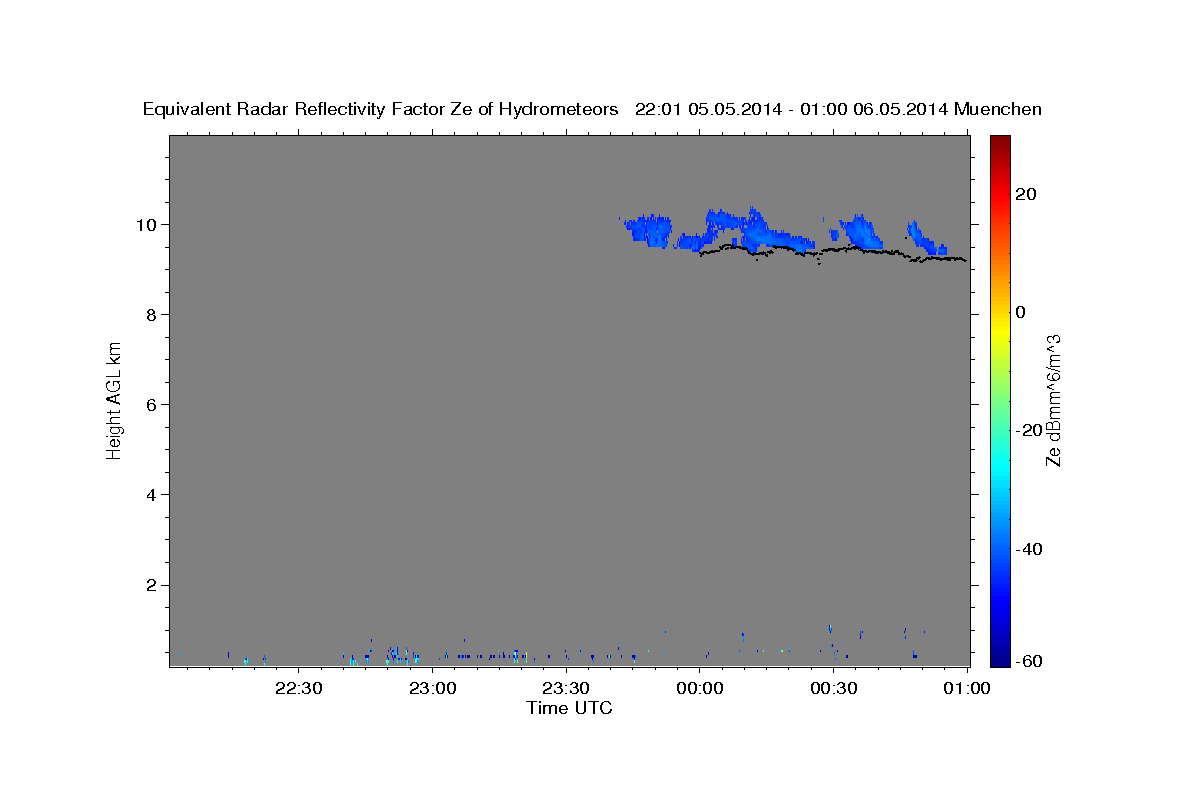
Task: Click the colorbar value -40
Action: 1029,548
